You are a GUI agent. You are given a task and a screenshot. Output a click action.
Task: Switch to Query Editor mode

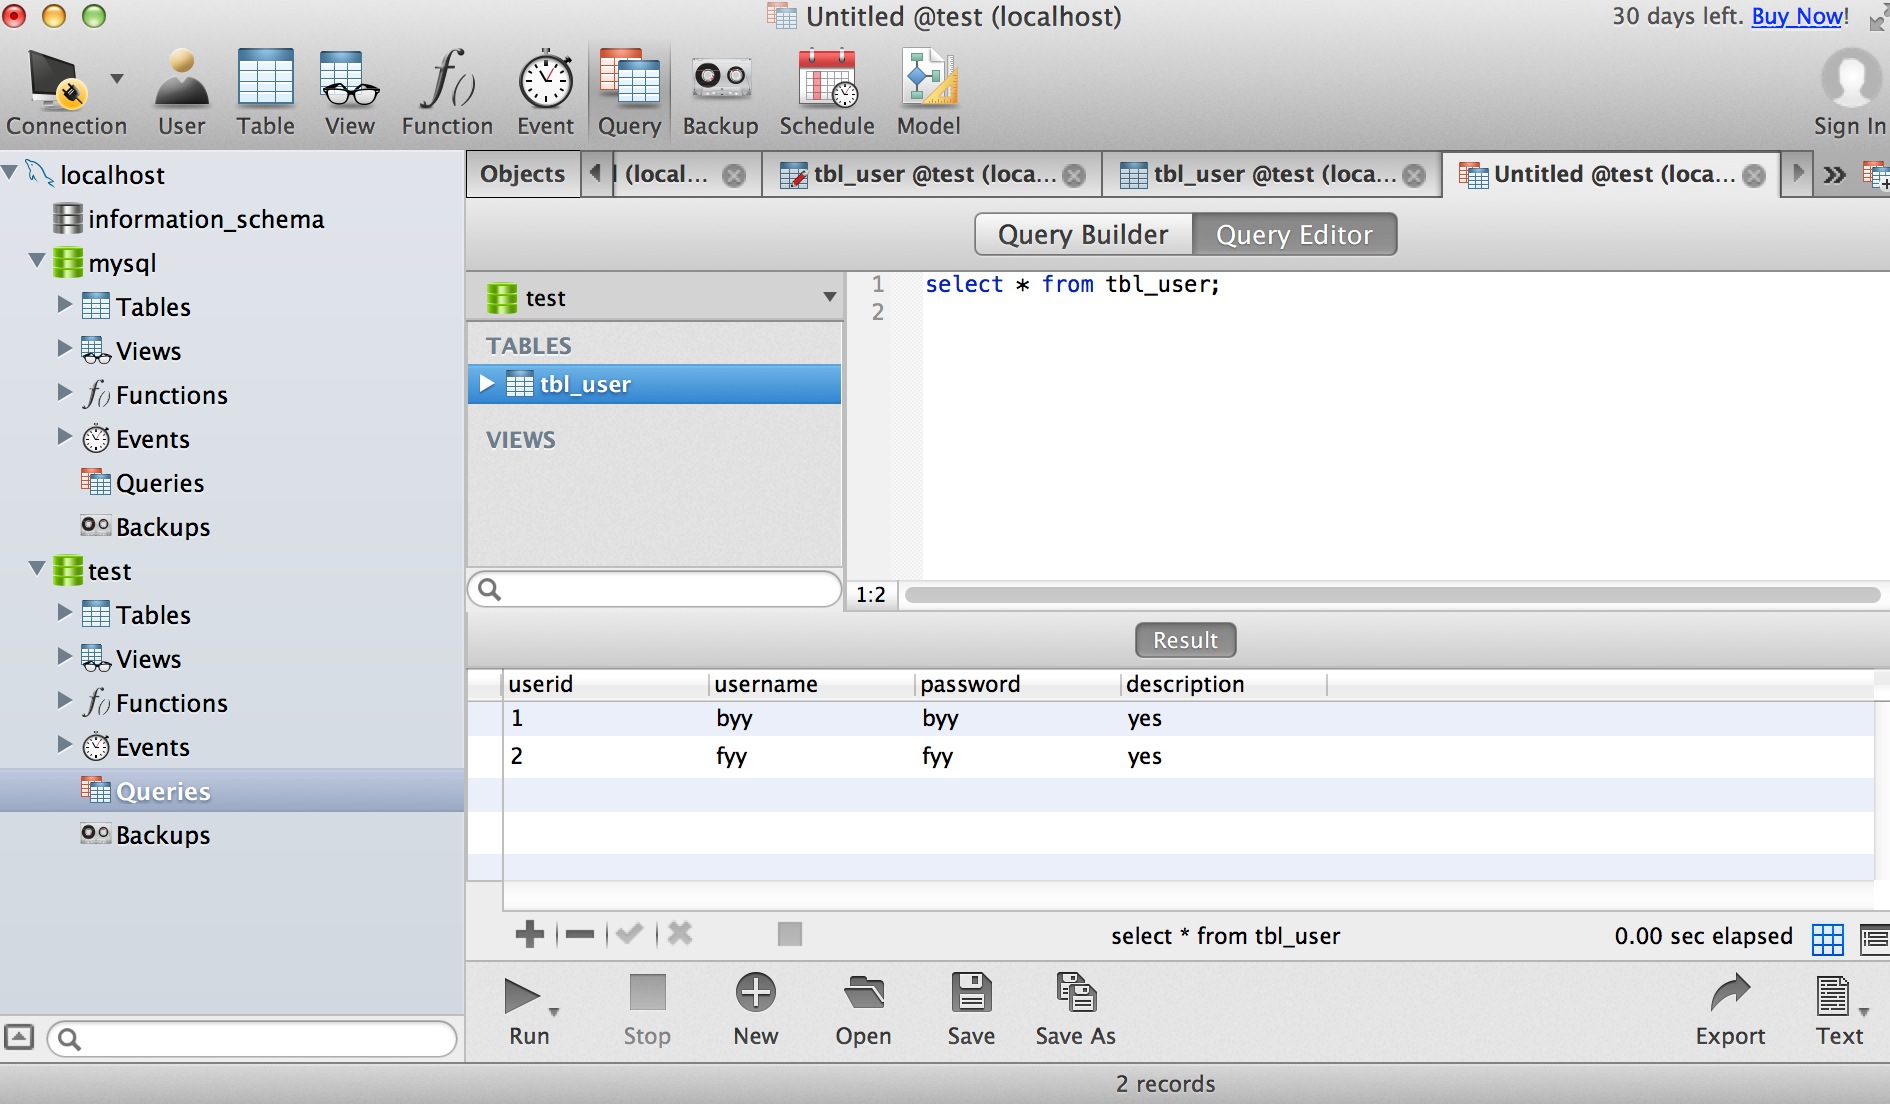coord(1294,234)
